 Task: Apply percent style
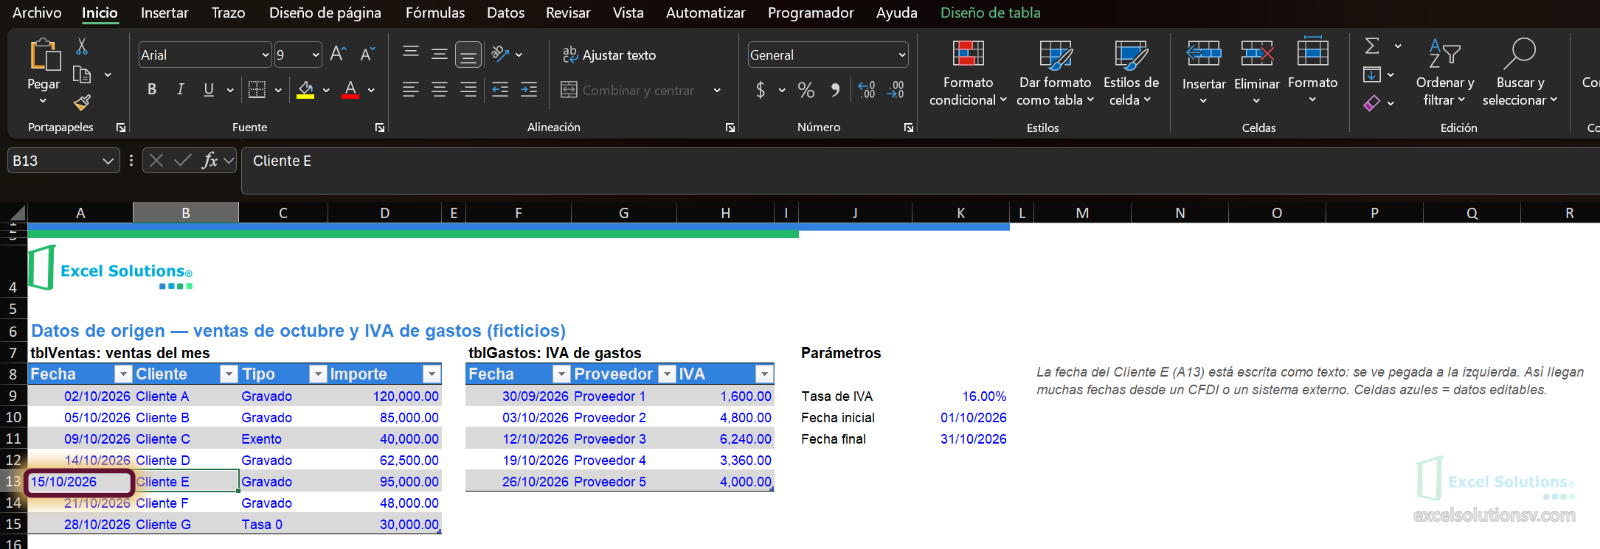point(806,90)
